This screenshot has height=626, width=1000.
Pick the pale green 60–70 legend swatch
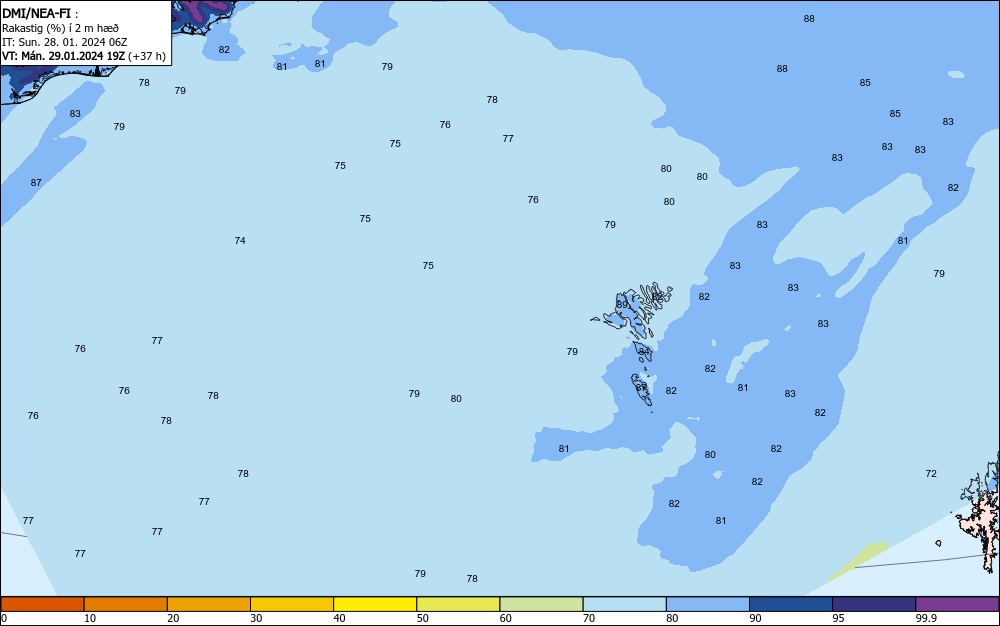[x=541, y=604]
